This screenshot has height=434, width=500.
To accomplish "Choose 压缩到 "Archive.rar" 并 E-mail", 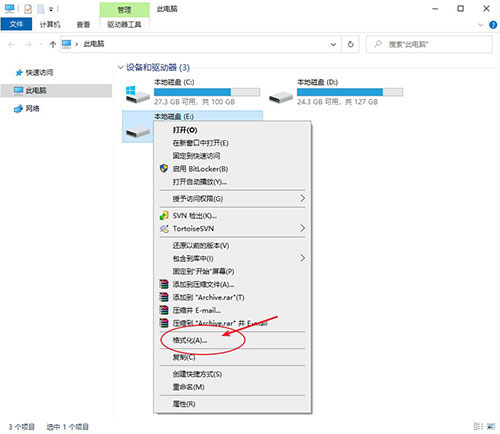I will pos(233,323).
